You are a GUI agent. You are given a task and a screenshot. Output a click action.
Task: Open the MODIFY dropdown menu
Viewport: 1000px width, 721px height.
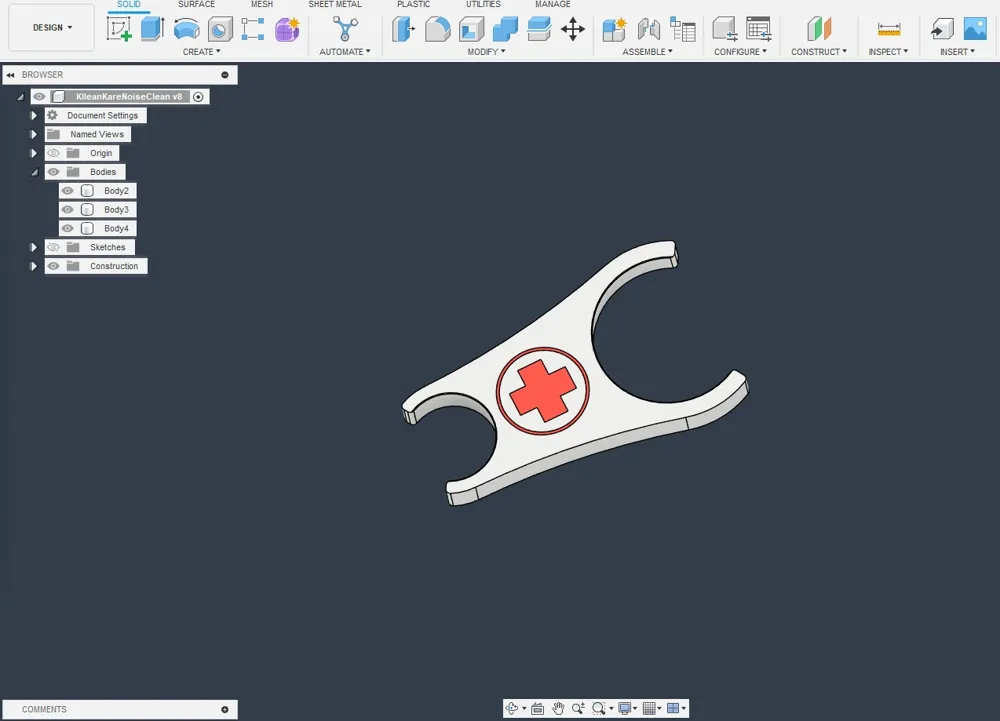[486, 52]
